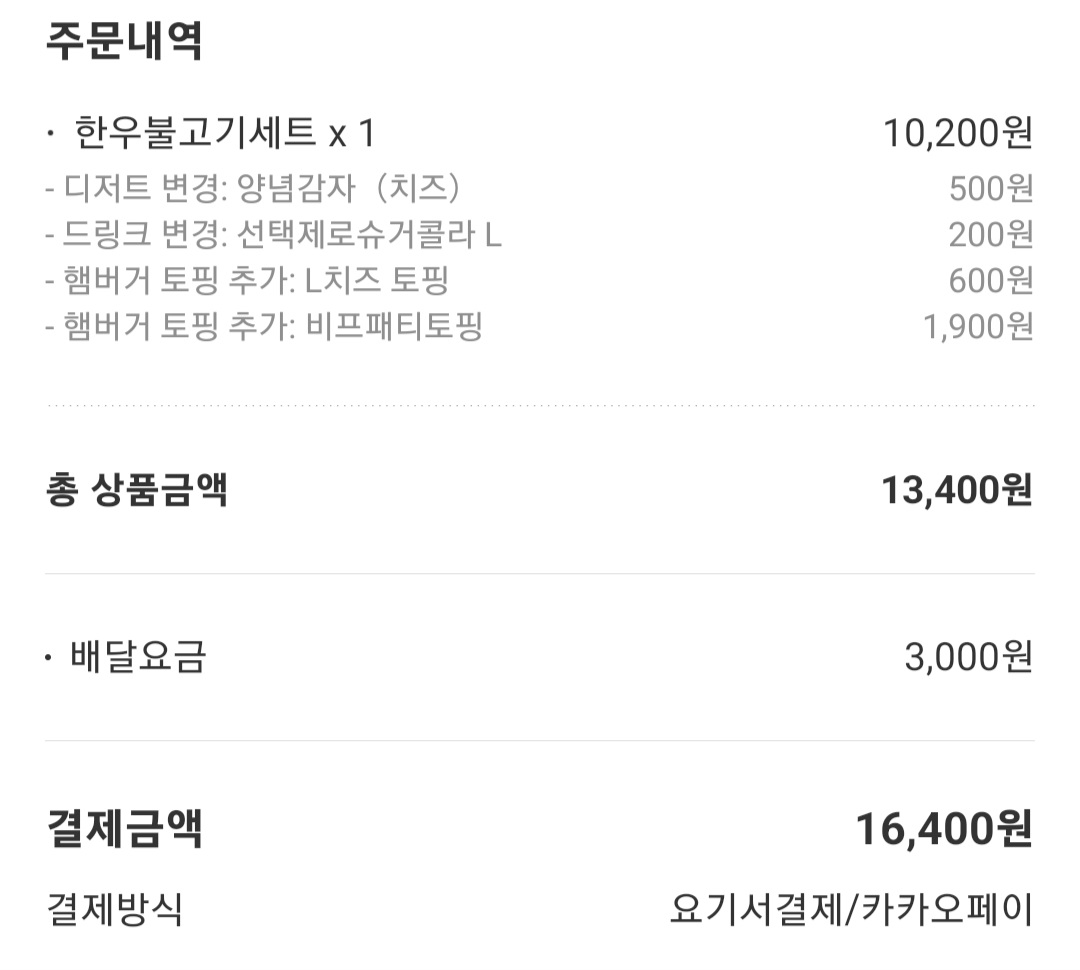
Task: Select the 3,000원 delivery fee
Action: [968, 657]
